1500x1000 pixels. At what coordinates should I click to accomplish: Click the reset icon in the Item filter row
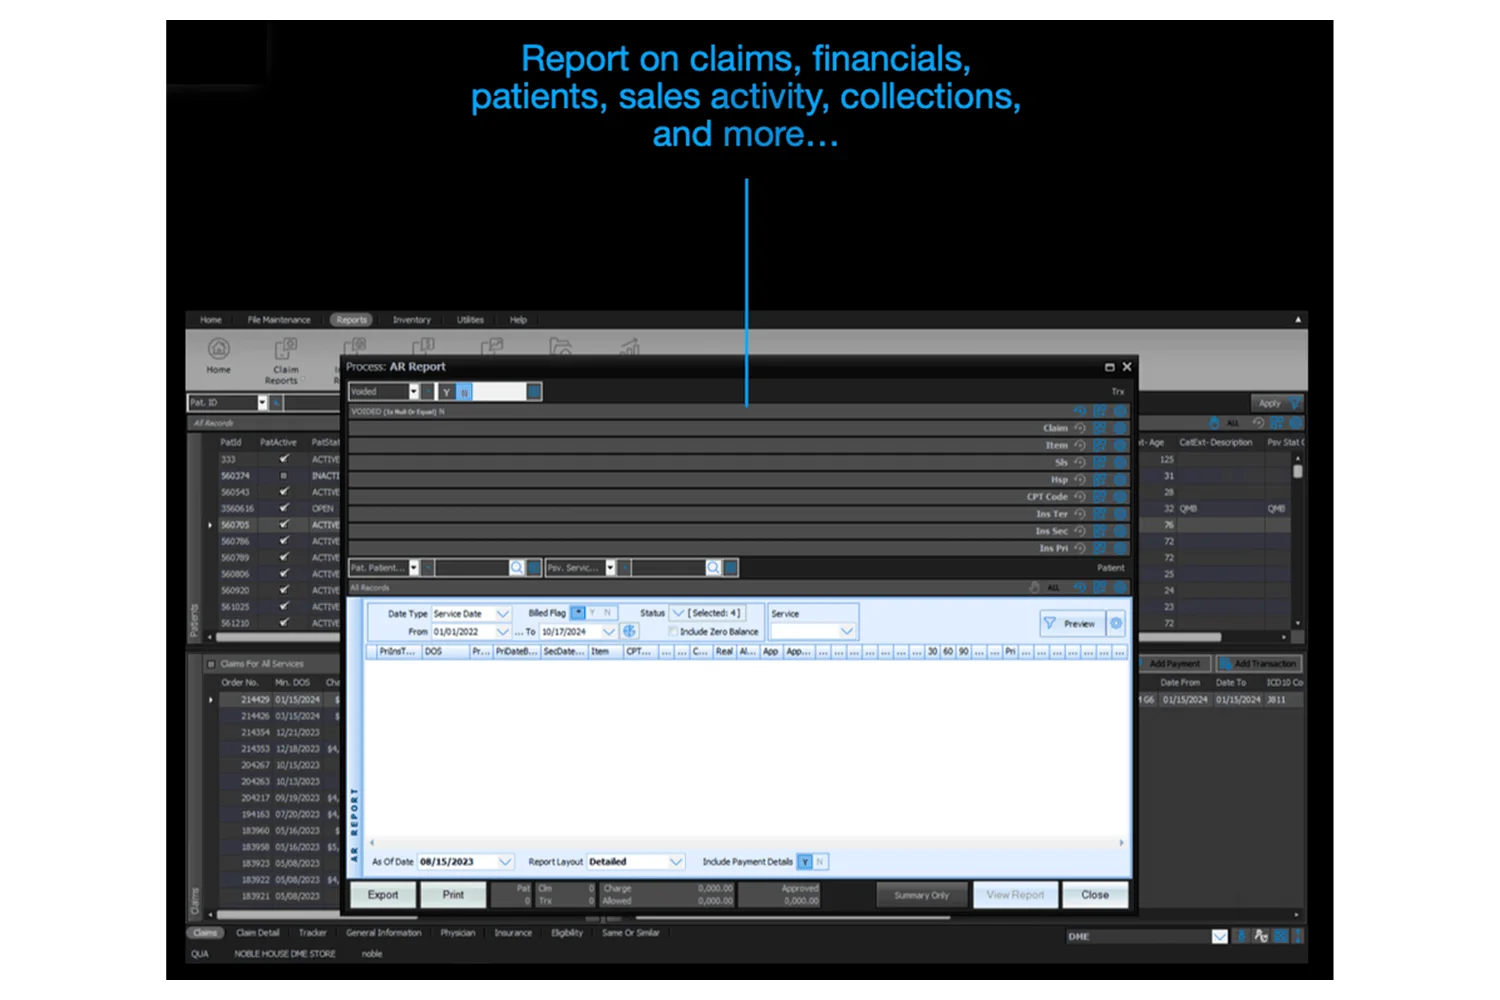pyautogui.click(x=1079, y=445)
